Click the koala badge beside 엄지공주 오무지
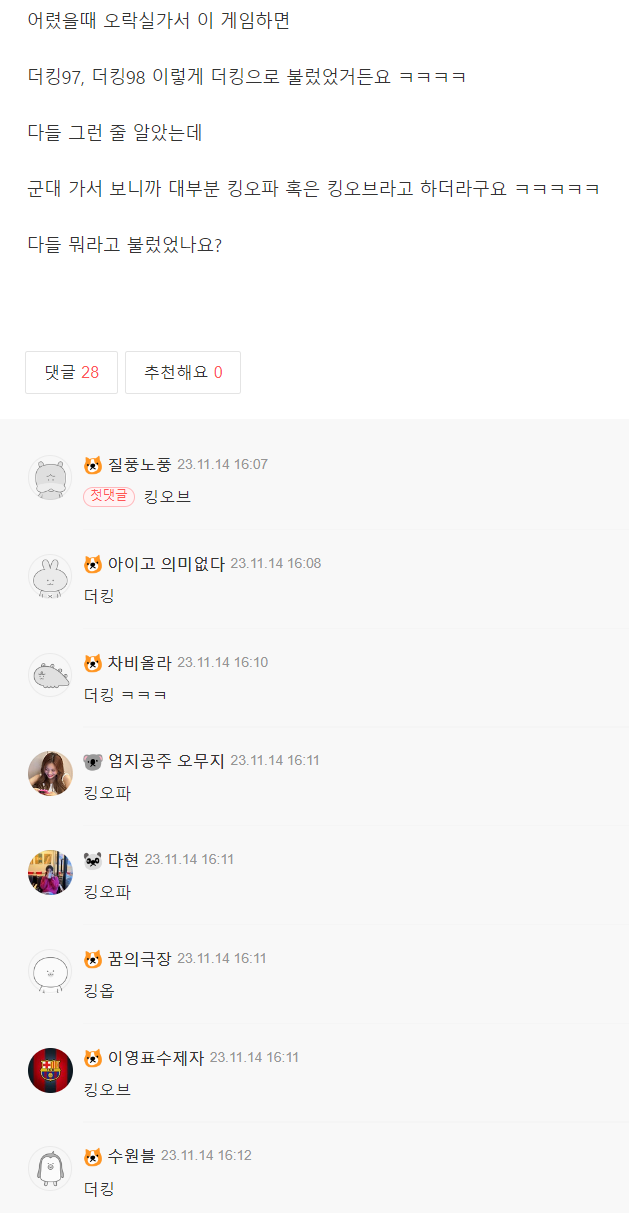The image size is (629, 1213). pos(93,761)
